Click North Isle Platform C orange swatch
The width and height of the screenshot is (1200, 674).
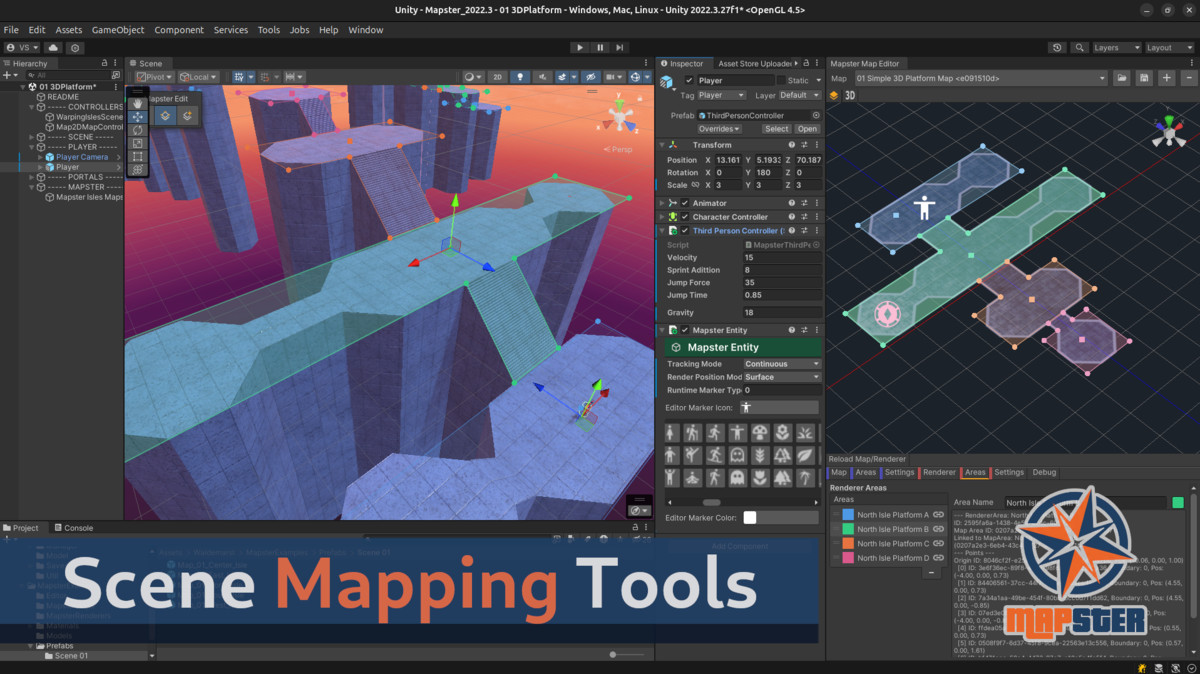pos(848,544)
